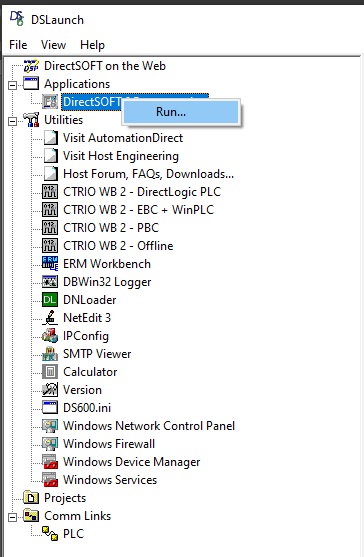The width and height of the screenshot is (364, 557).
Task: Click the Comm Links folder icon
Action: coord(31,516)
